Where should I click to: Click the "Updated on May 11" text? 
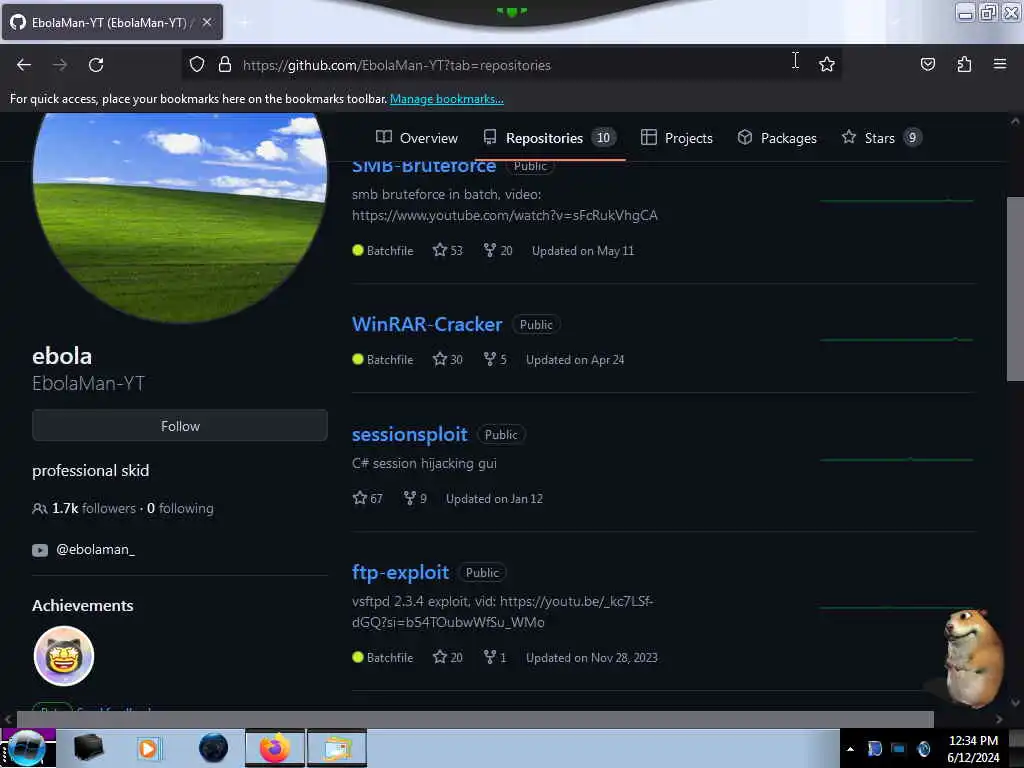pyautogui.click(x=583, y=251)
